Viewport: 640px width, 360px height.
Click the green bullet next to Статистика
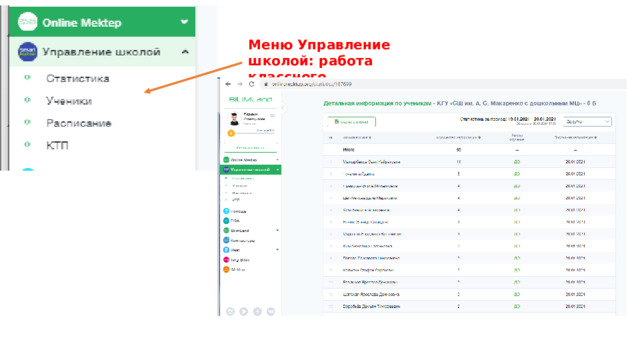(x=27, y=77)
